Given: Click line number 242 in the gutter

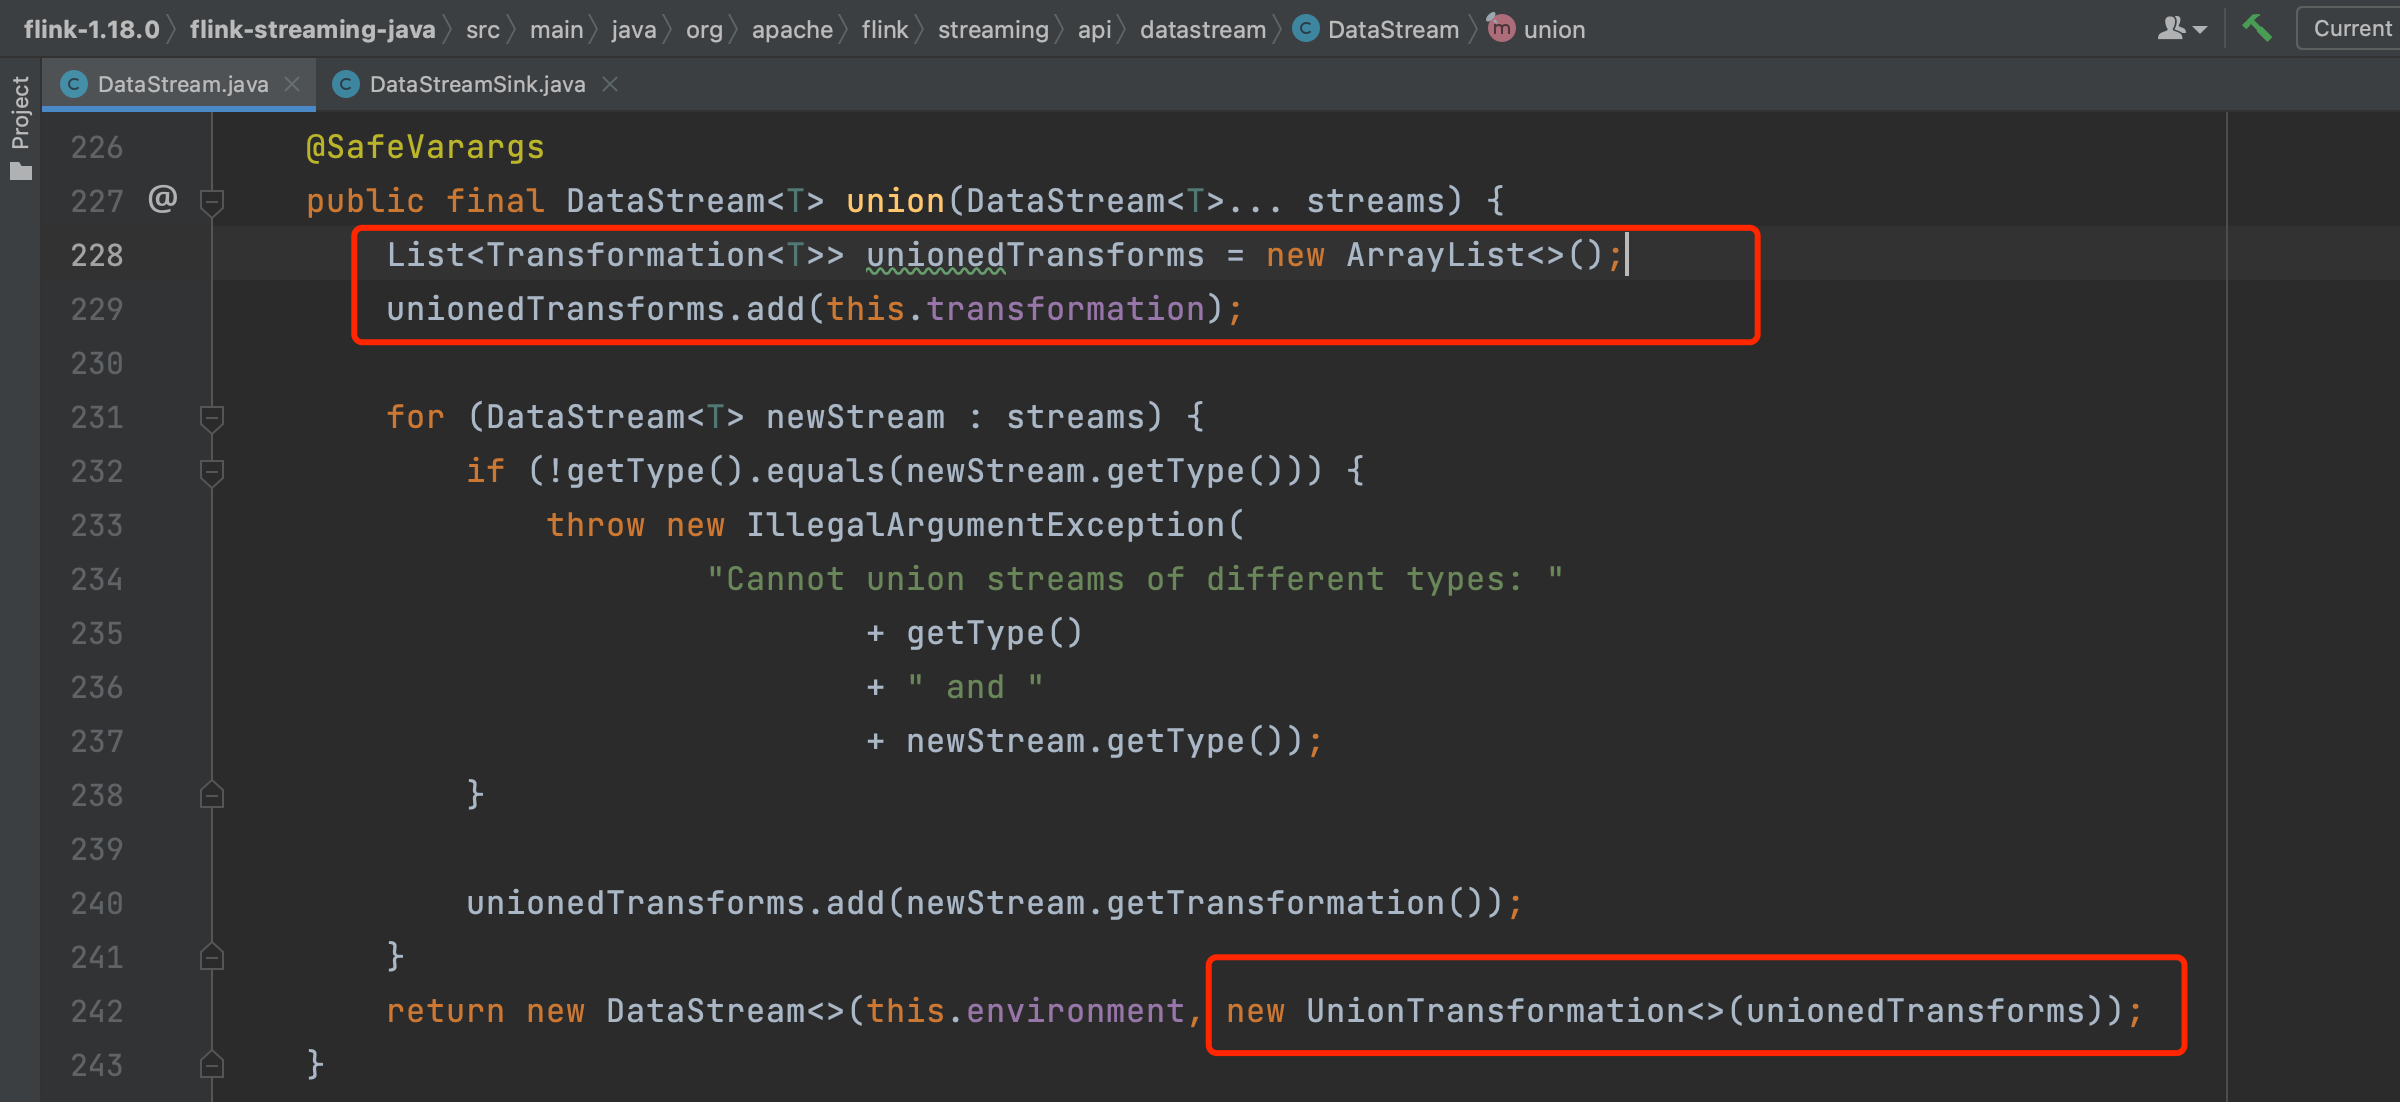Looking at the screenshot, I should point(97,1011).
